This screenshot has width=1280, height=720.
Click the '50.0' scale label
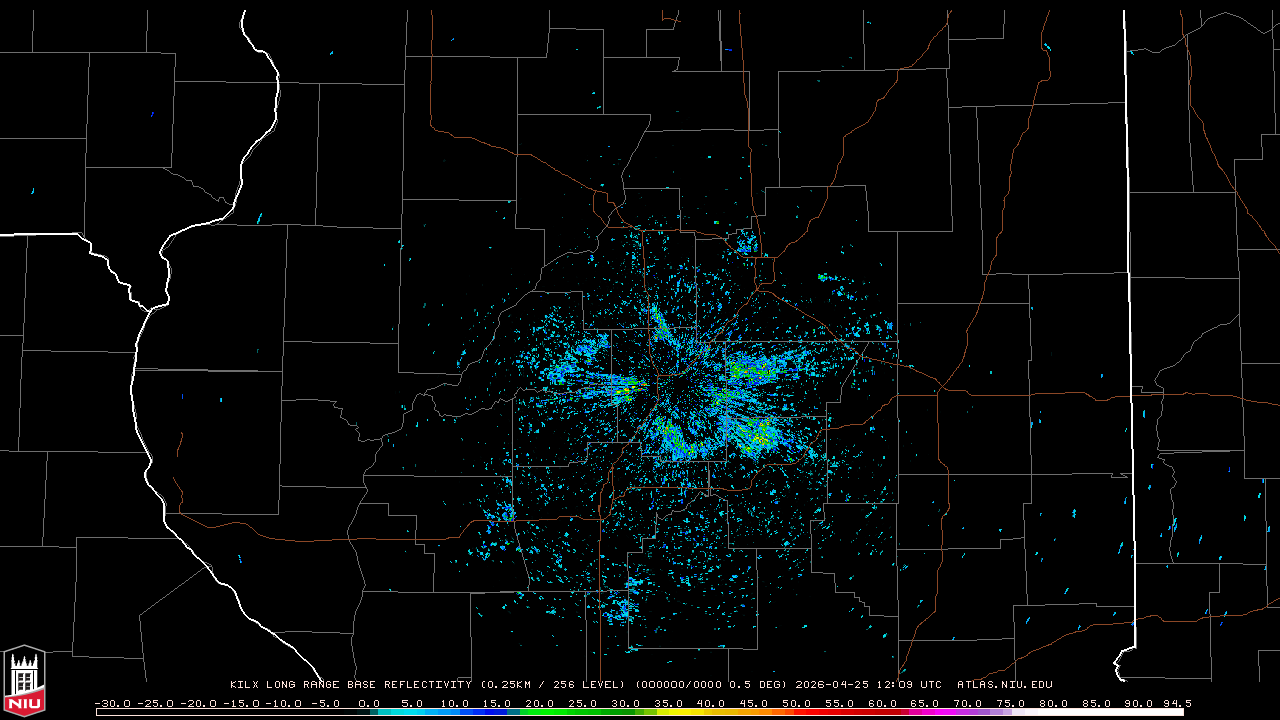point(799,703)
